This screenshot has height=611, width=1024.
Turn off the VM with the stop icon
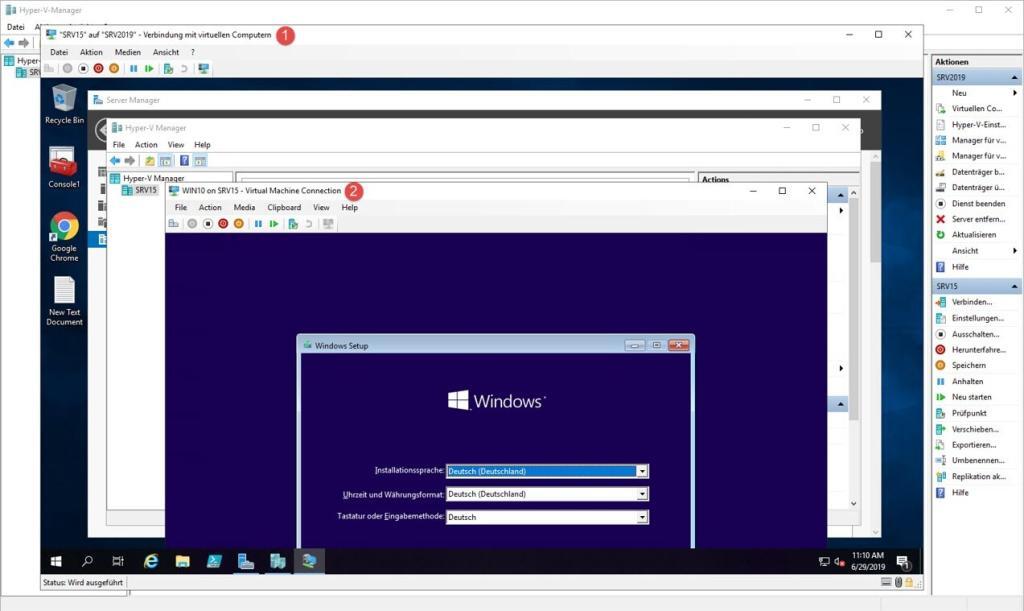coord(207,223)
